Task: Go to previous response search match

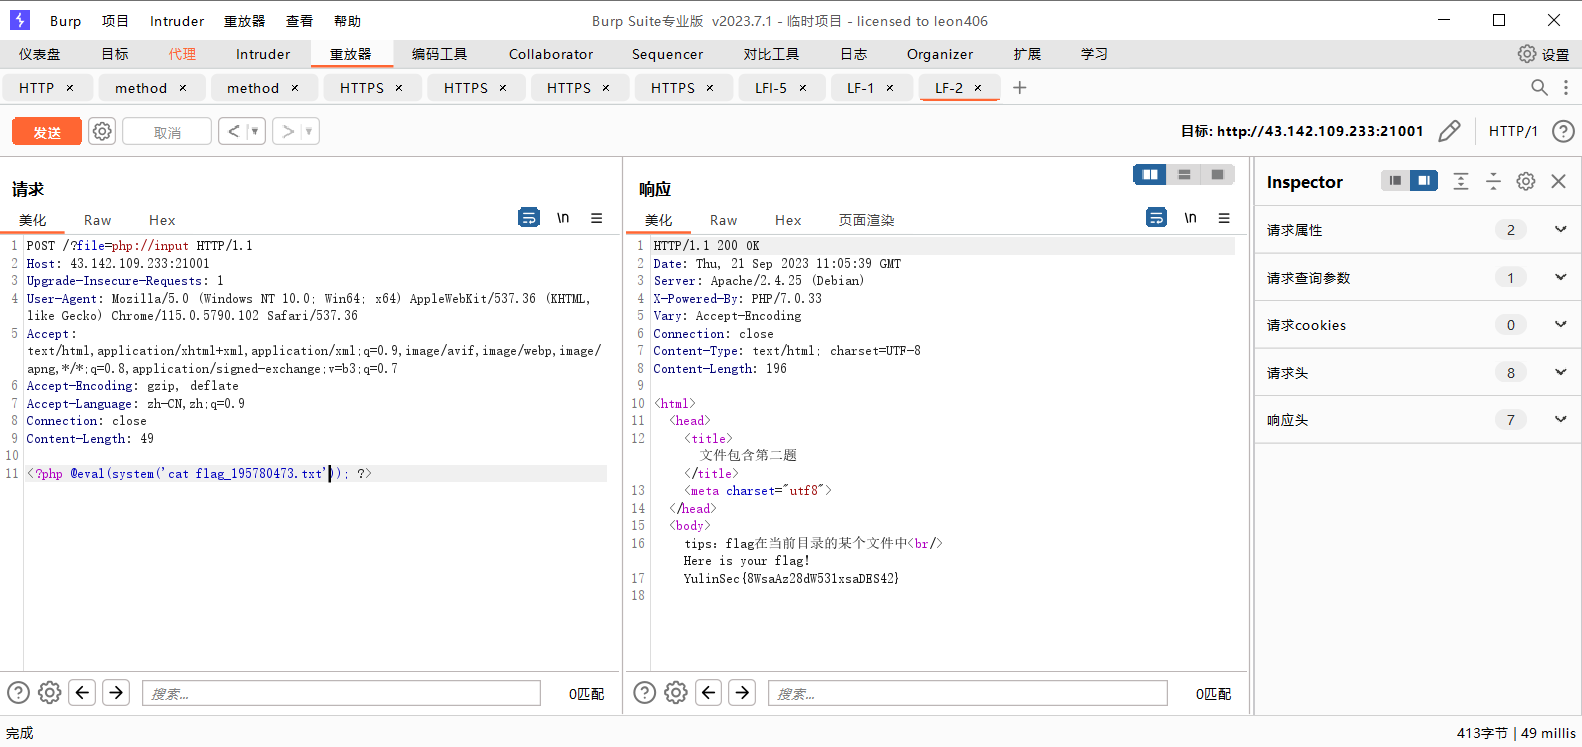Action: (709, 692)
